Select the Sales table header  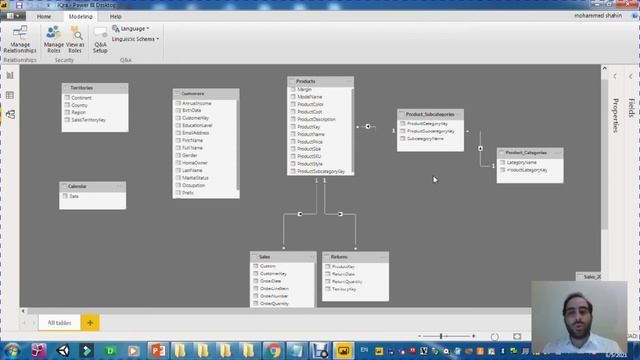(283, 257)
